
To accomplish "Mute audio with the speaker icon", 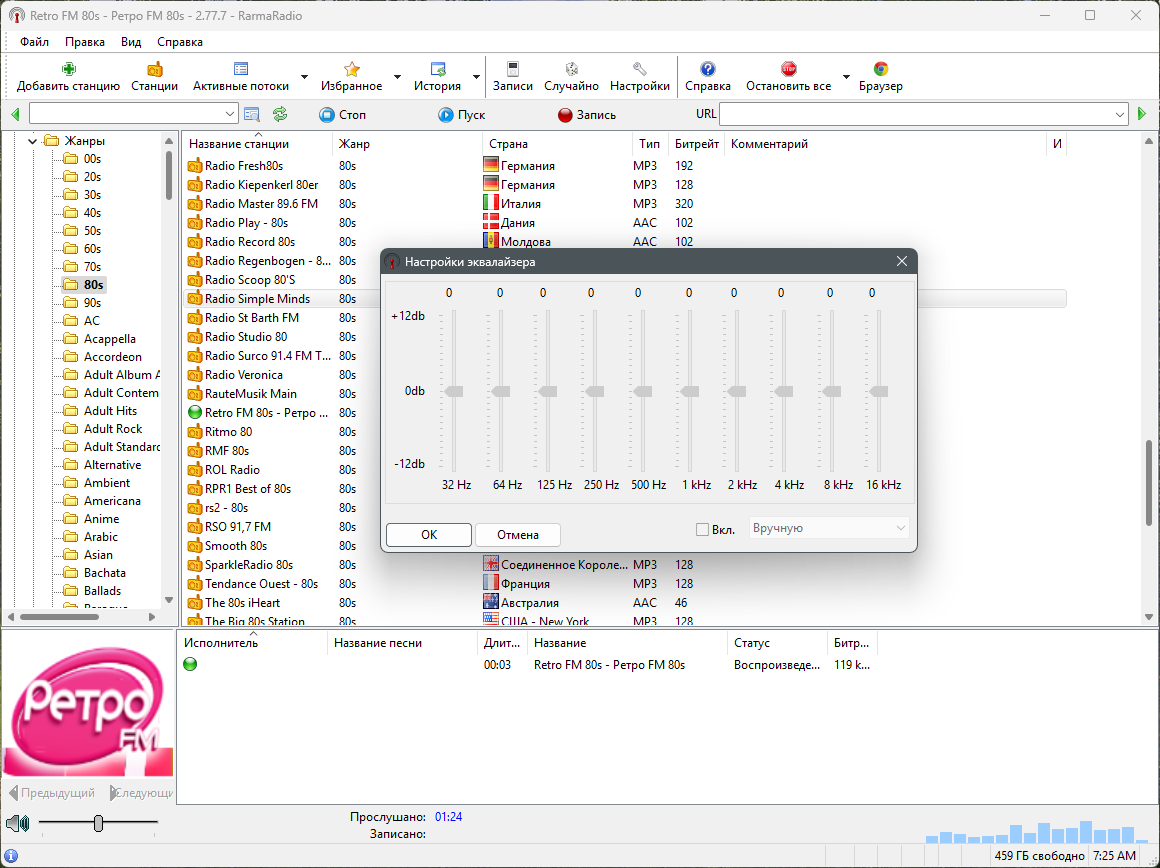I will click(17, 823).
